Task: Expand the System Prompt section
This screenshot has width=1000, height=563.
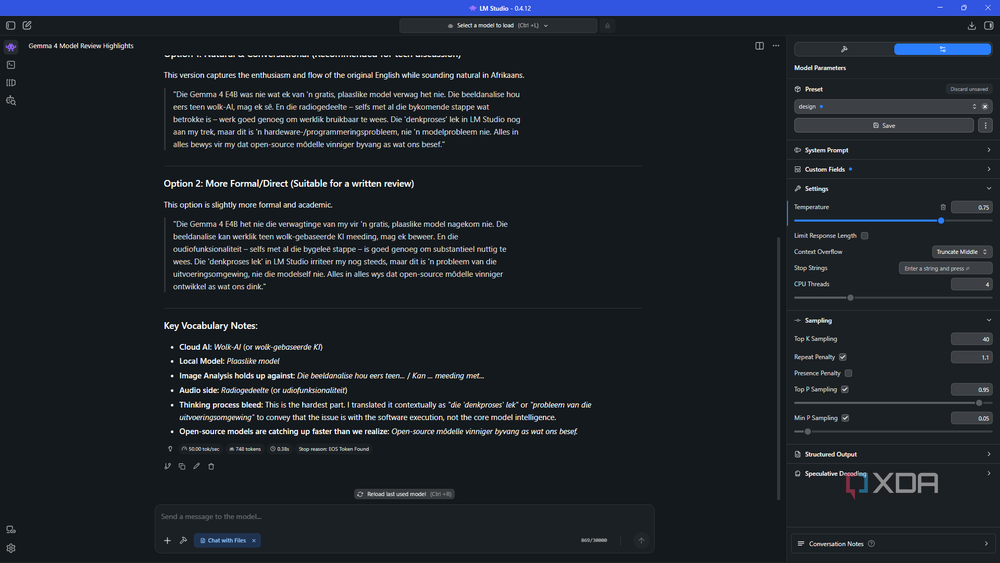Action: pyautogui.click(x=893, y=150)
